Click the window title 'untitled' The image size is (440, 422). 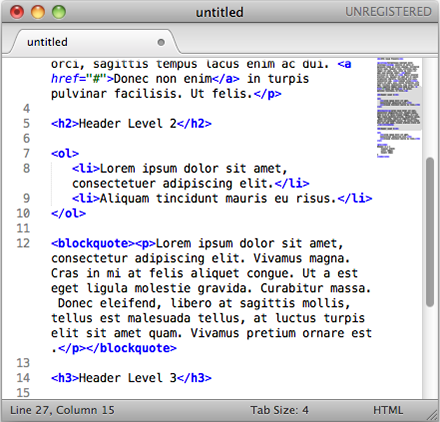tap(219, 12)
